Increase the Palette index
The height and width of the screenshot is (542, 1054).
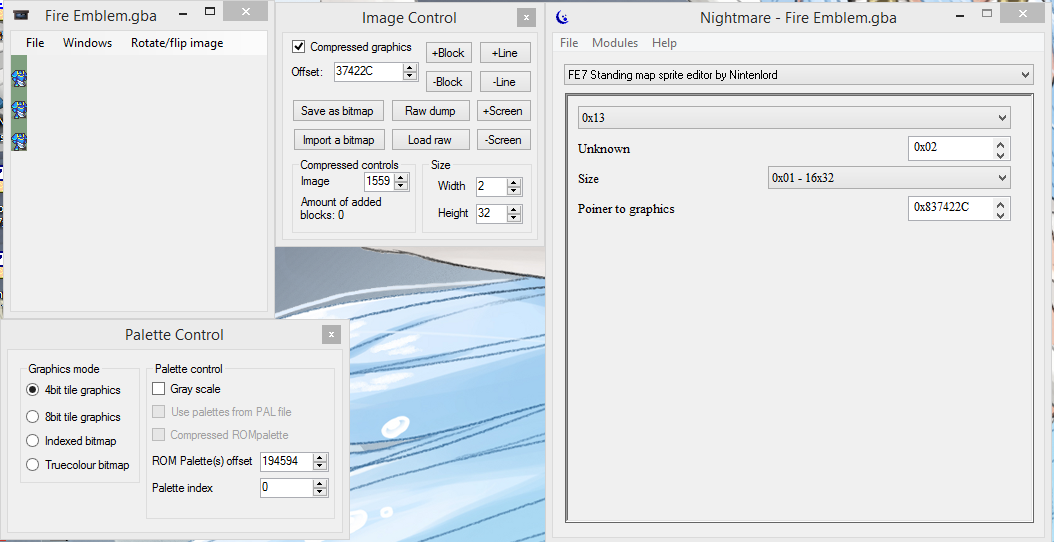coord(320,484)
